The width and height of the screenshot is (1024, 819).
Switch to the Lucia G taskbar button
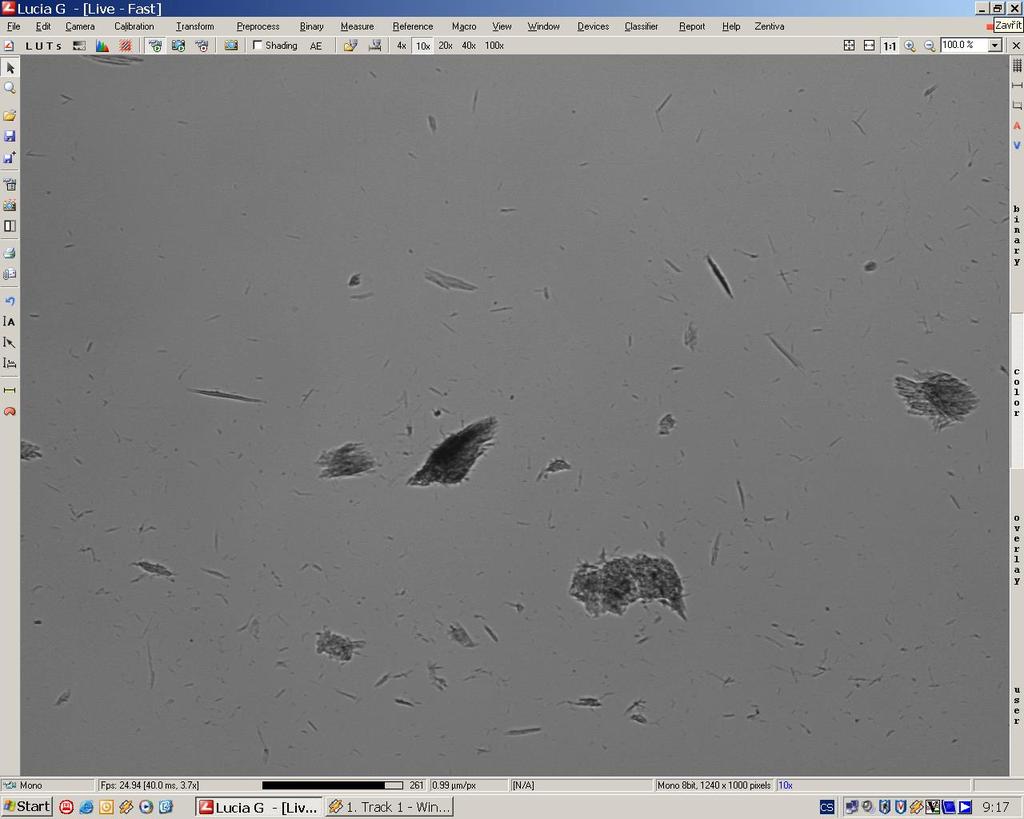(x=259, y=807)
